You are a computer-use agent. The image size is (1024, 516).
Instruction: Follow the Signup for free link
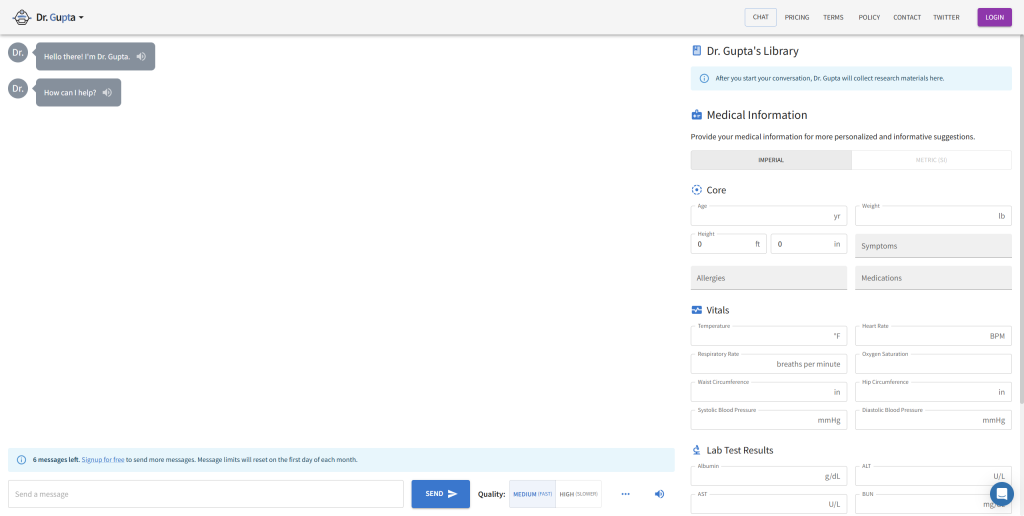tap(103, 460)
